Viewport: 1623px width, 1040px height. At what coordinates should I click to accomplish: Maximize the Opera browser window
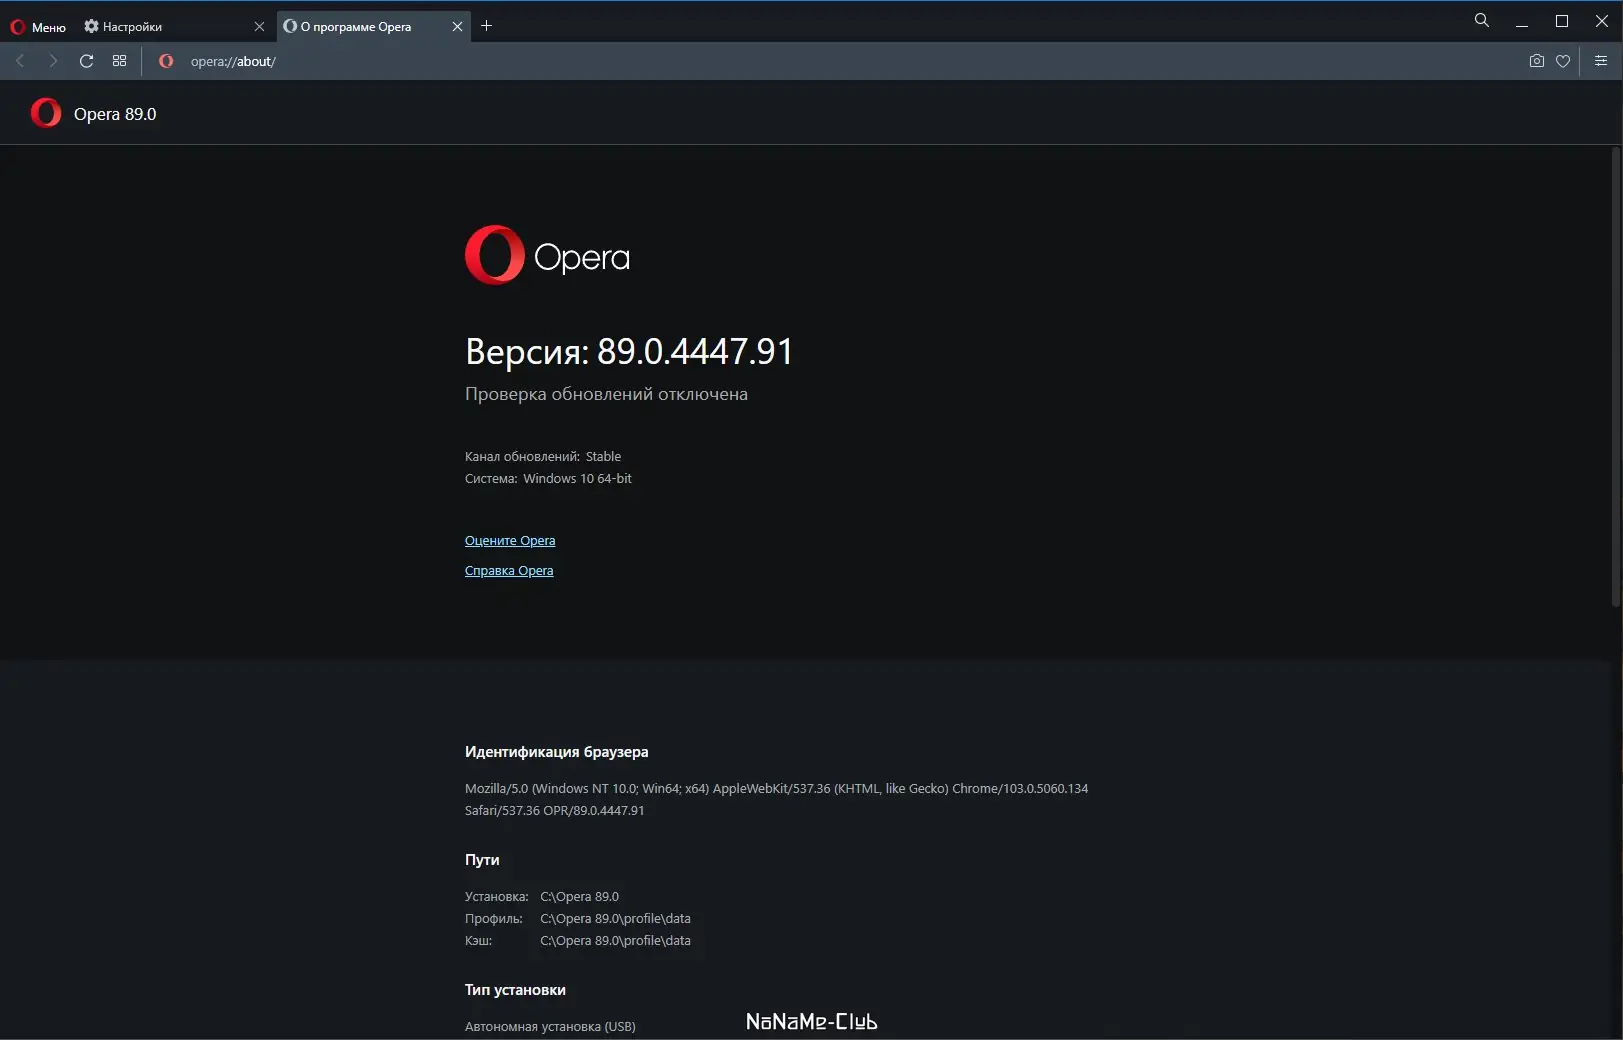pyautogui.click(x=1561, y=21)
